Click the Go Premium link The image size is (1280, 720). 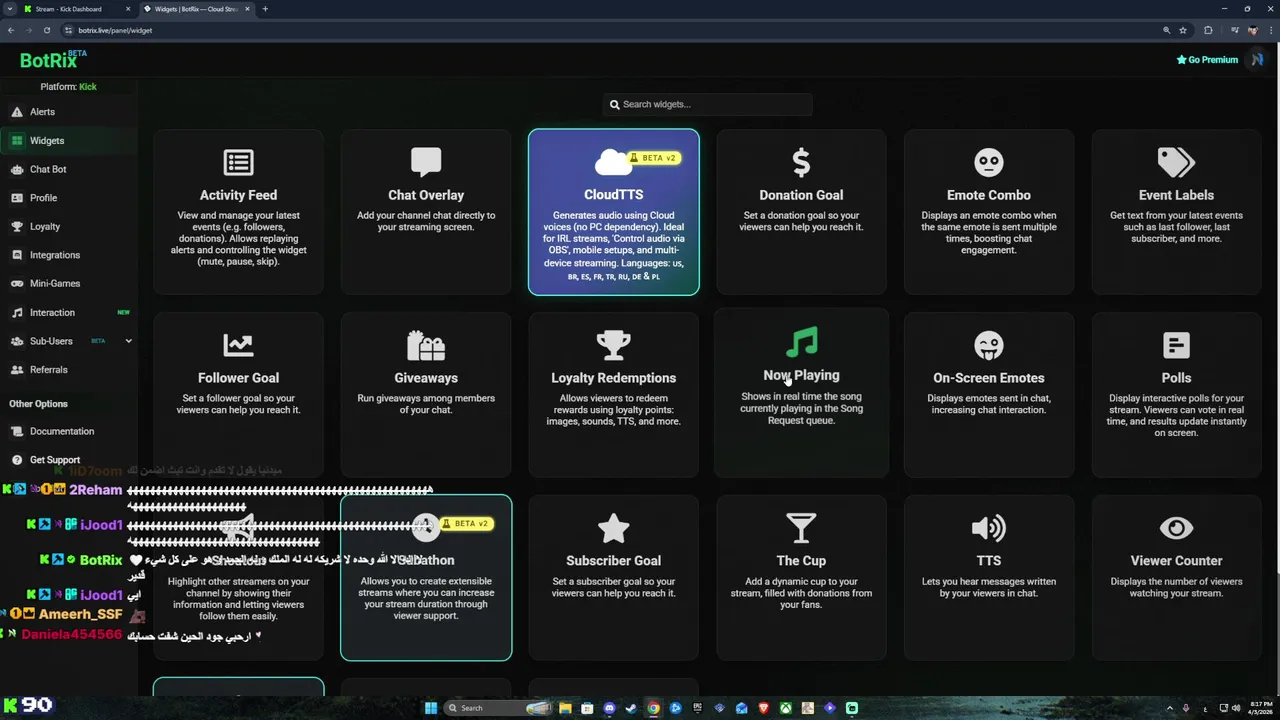1208,60
